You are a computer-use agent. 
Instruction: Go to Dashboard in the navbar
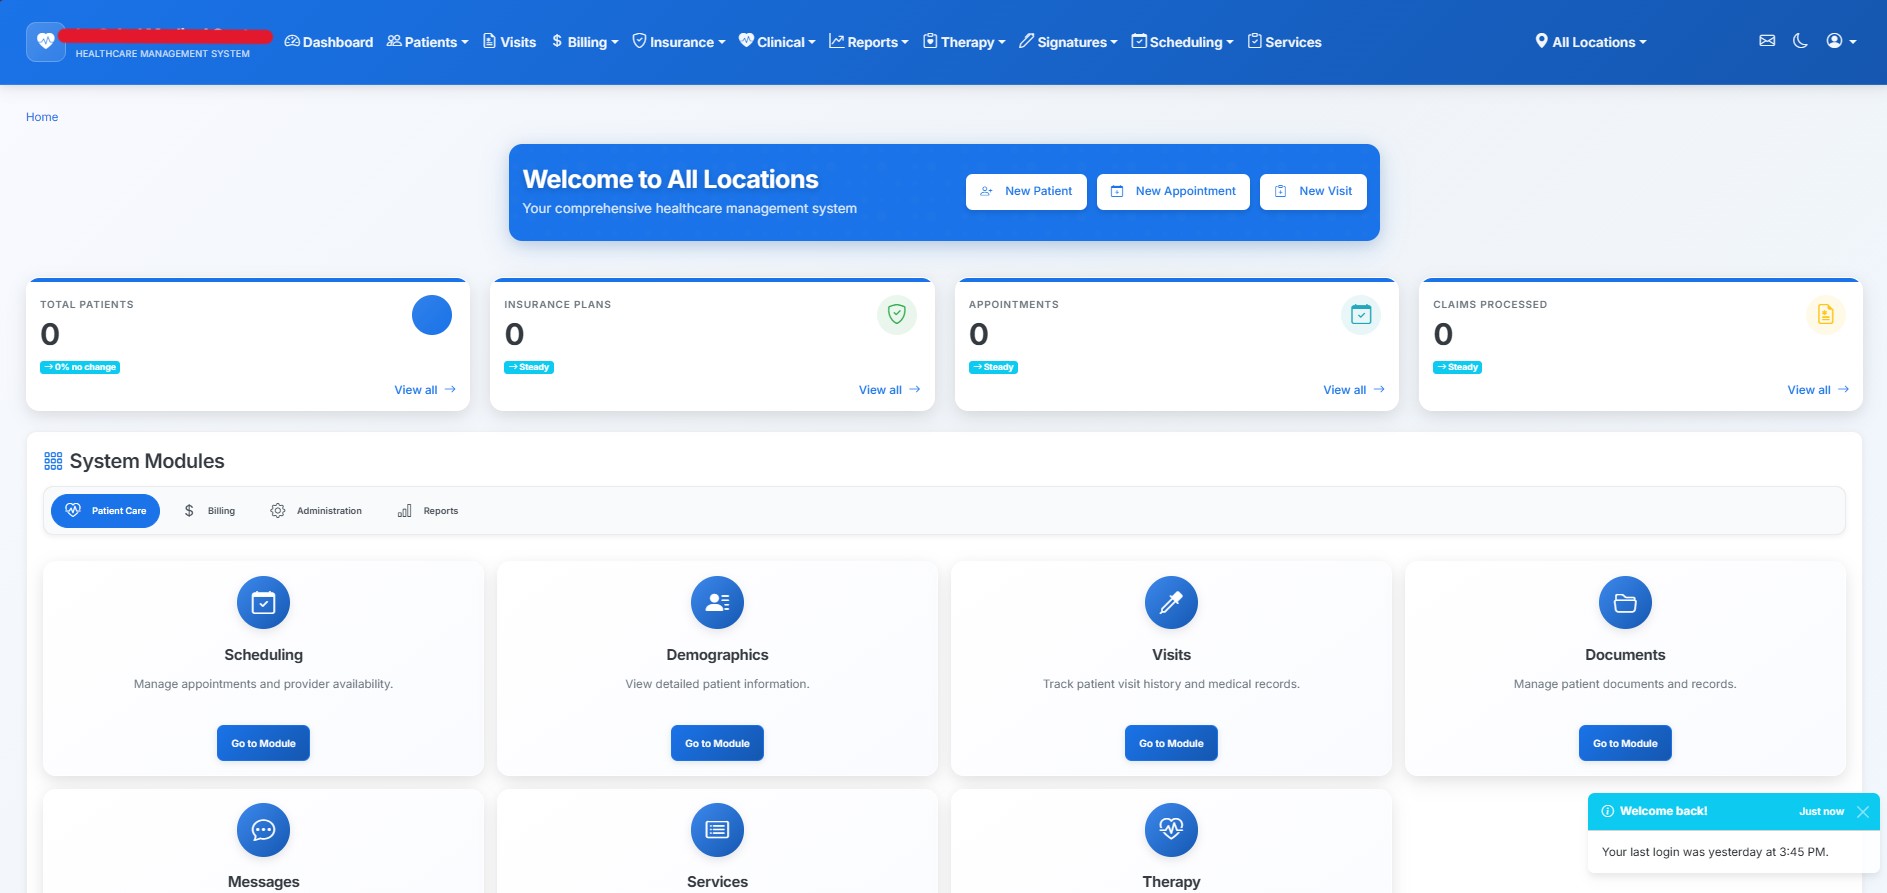click(328, 42)
